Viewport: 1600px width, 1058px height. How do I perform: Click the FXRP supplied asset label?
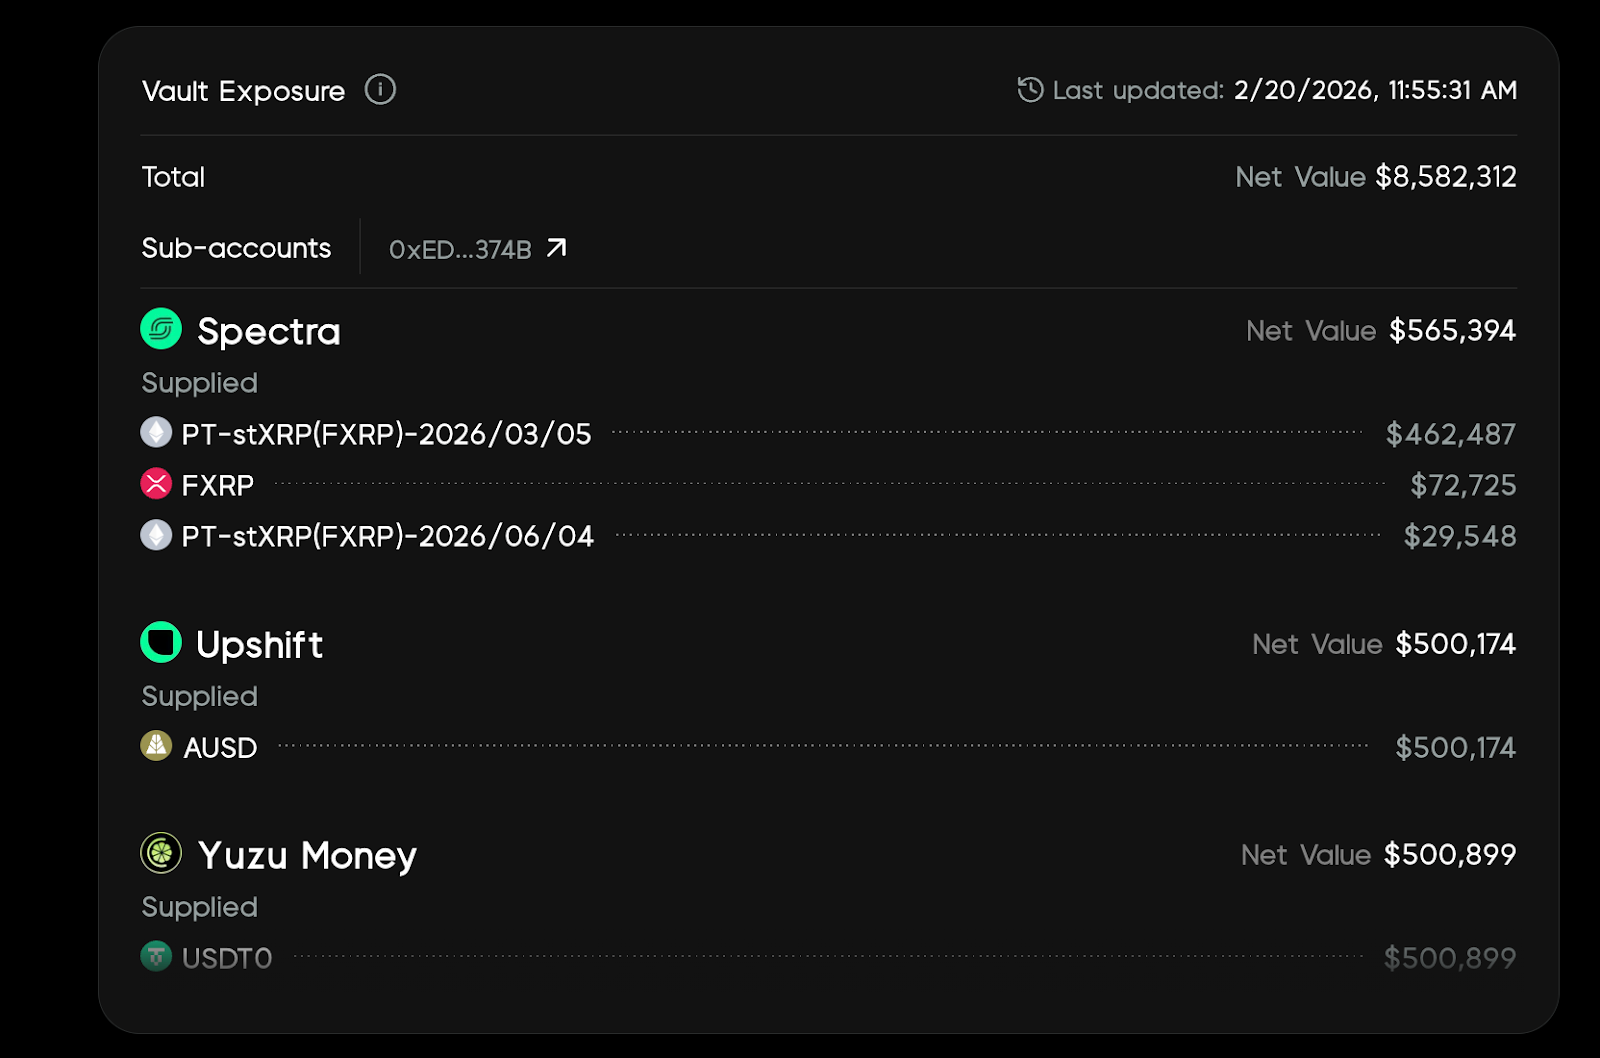[218, 485]
